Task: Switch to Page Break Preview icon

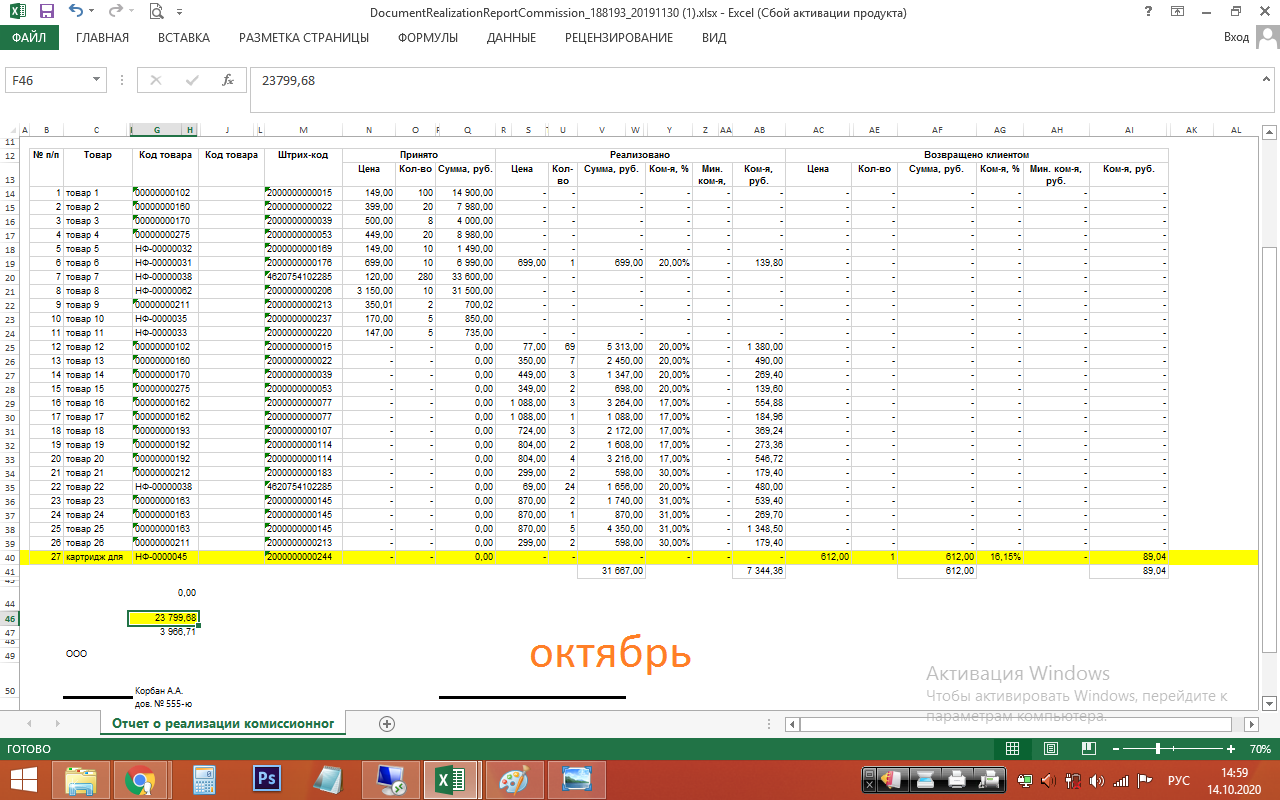Action: 1089,749
